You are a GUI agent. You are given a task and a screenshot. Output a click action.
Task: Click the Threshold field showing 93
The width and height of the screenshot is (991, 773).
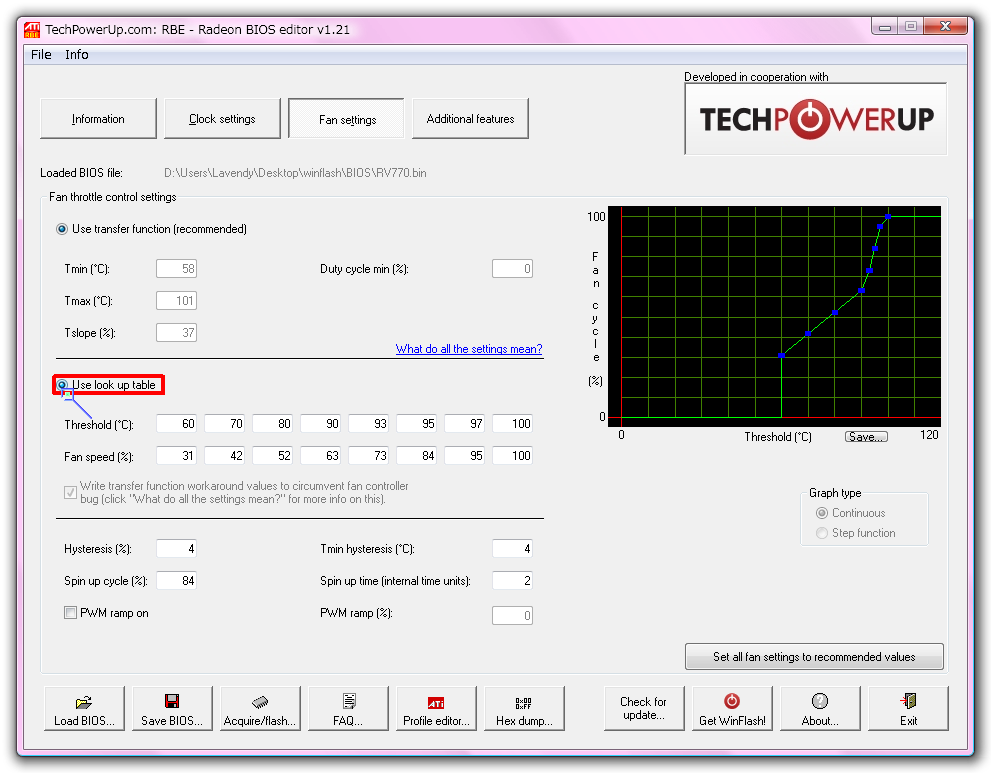click(x=368, y=423)
